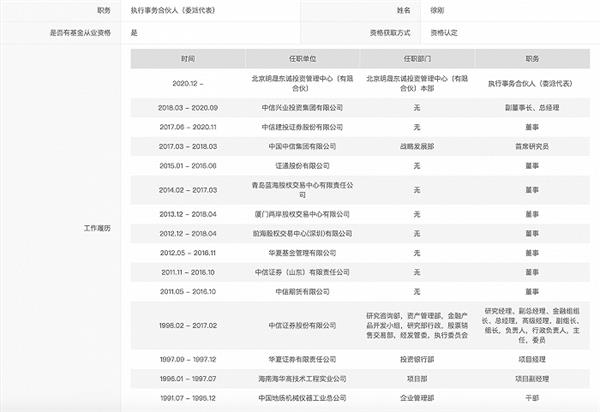The width and height of the screenshot is (600, 412).
Task: Click '无' in the 前海股权交易中心 row
Action: coord(417,233)
